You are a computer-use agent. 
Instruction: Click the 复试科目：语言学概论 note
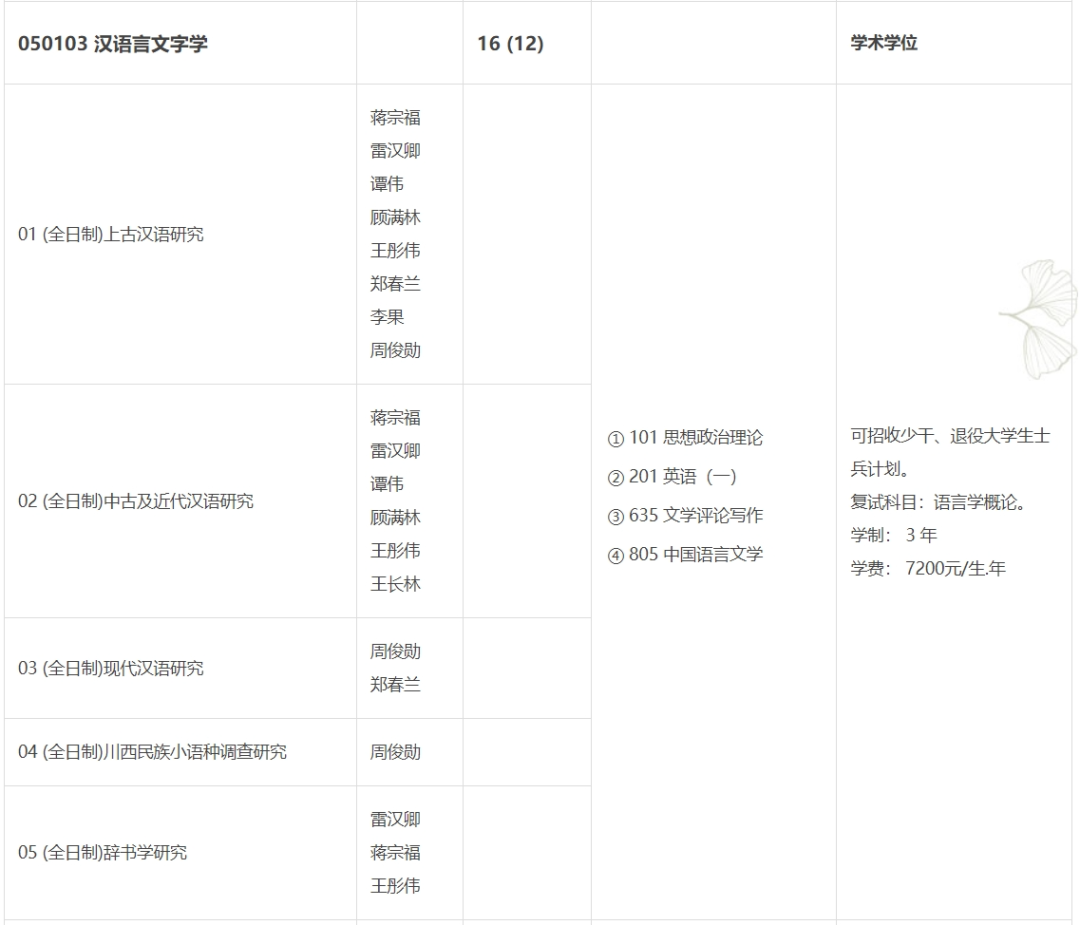point(939,502)
